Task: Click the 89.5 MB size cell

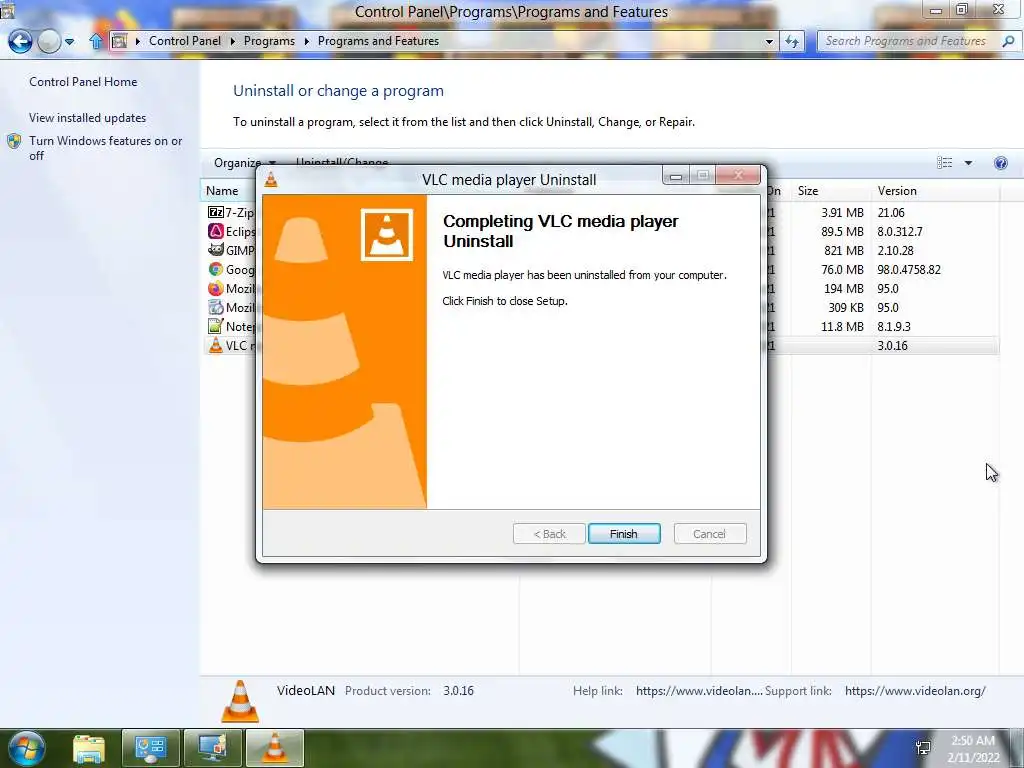Action: tap(842, 231)
